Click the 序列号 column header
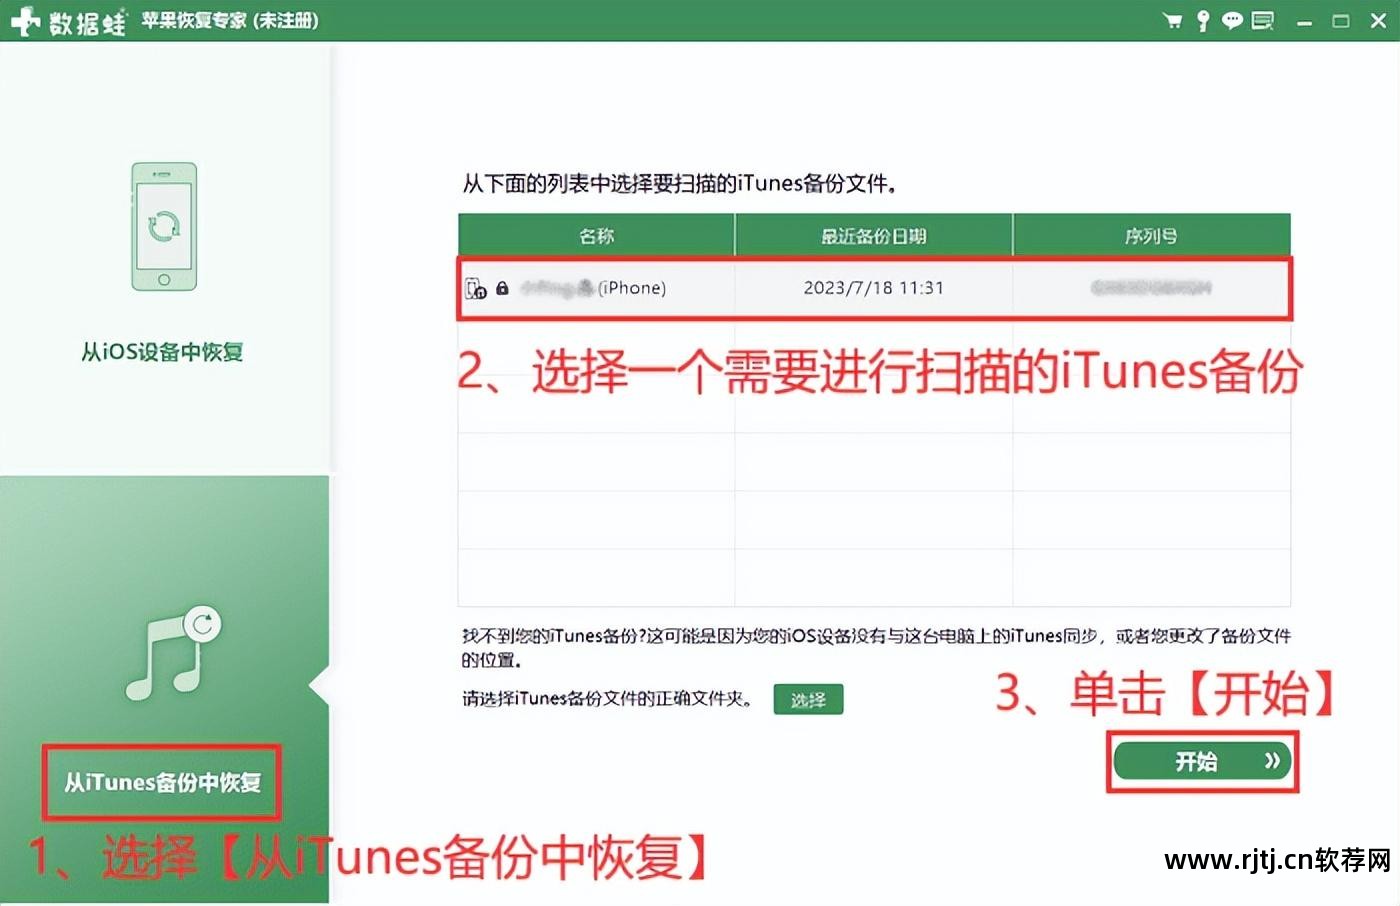 click(1151, 236)
